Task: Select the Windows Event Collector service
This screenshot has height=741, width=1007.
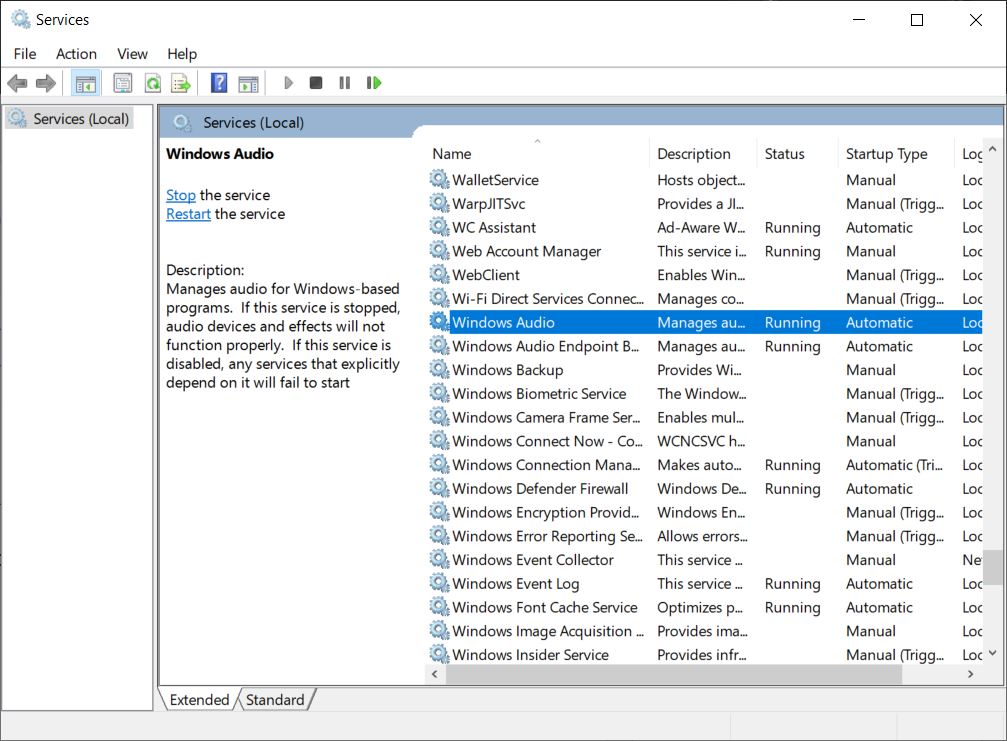Action: click(x=705, y=560)
